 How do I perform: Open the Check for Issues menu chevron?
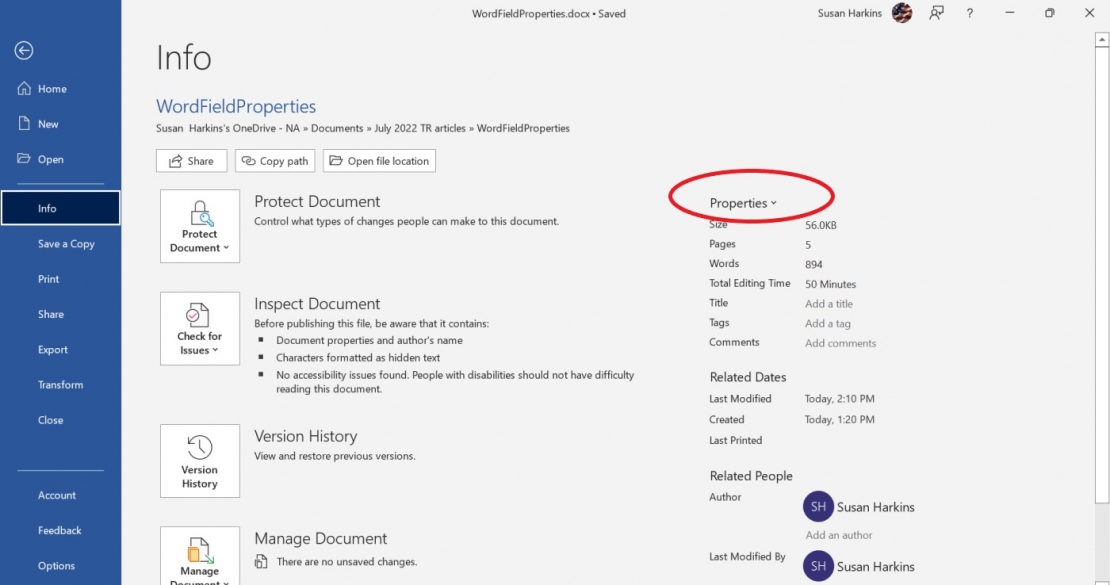pyautogui.click(x=217, y=349)
